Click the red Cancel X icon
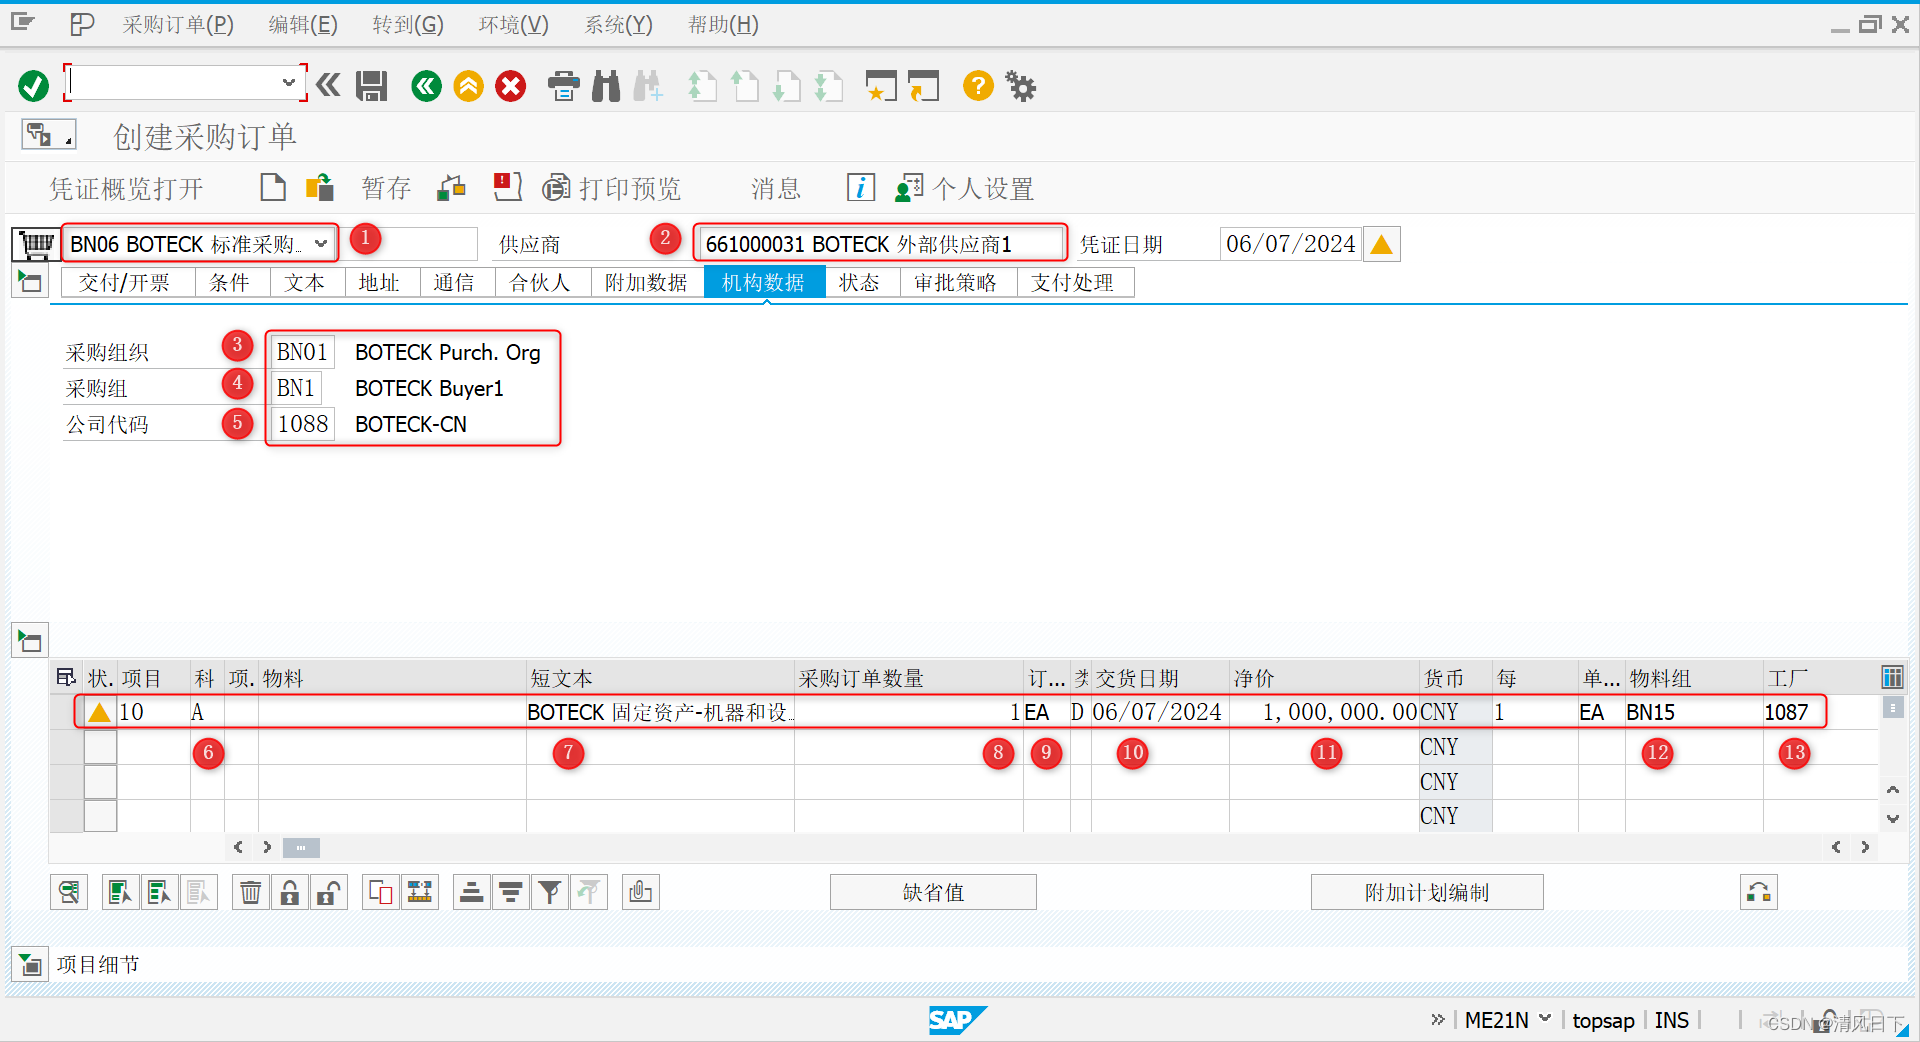1920x1042 pixels. (510, 86)
